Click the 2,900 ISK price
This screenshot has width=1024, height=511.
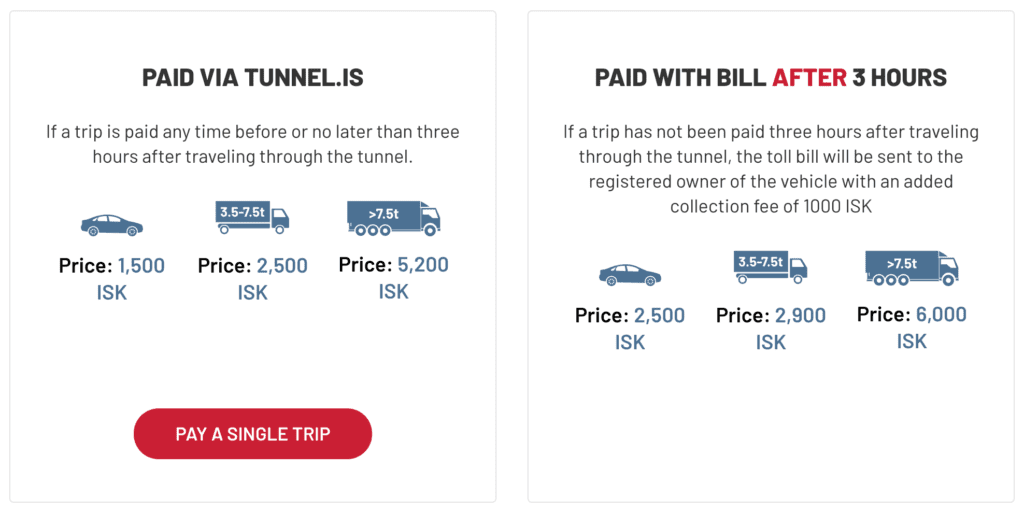tap(800, 316)
